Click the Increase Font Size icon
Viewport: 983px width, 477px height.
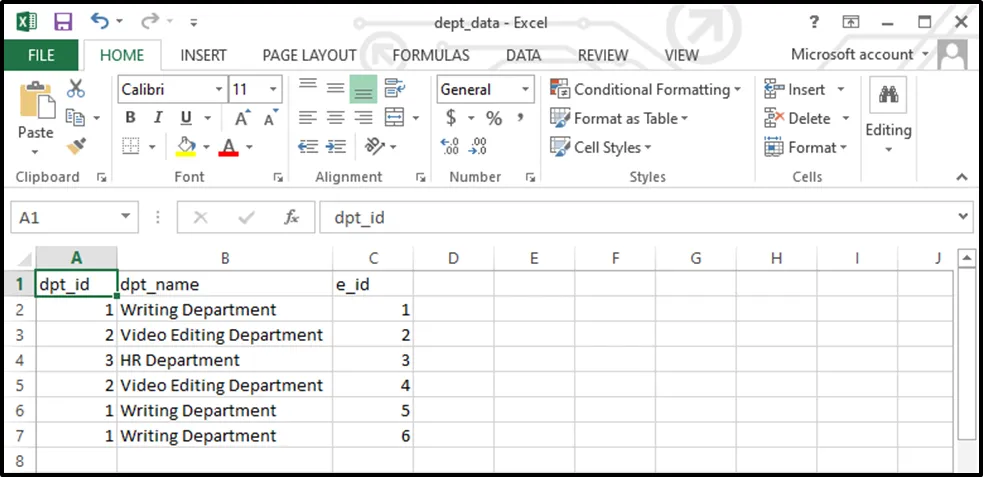244,118
